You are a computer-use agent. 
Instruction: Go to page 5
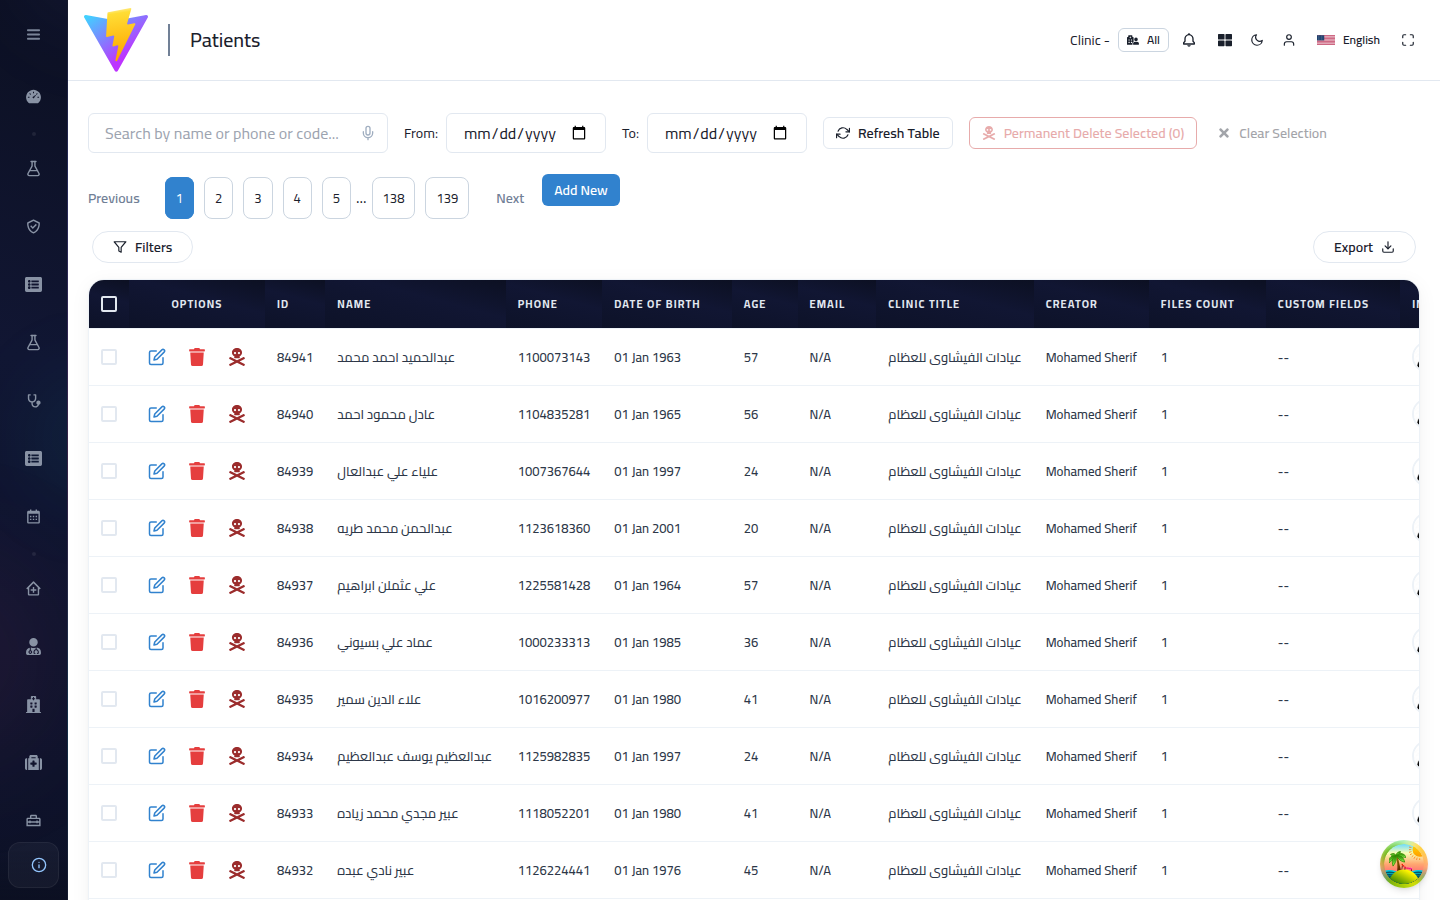[336, 198]
